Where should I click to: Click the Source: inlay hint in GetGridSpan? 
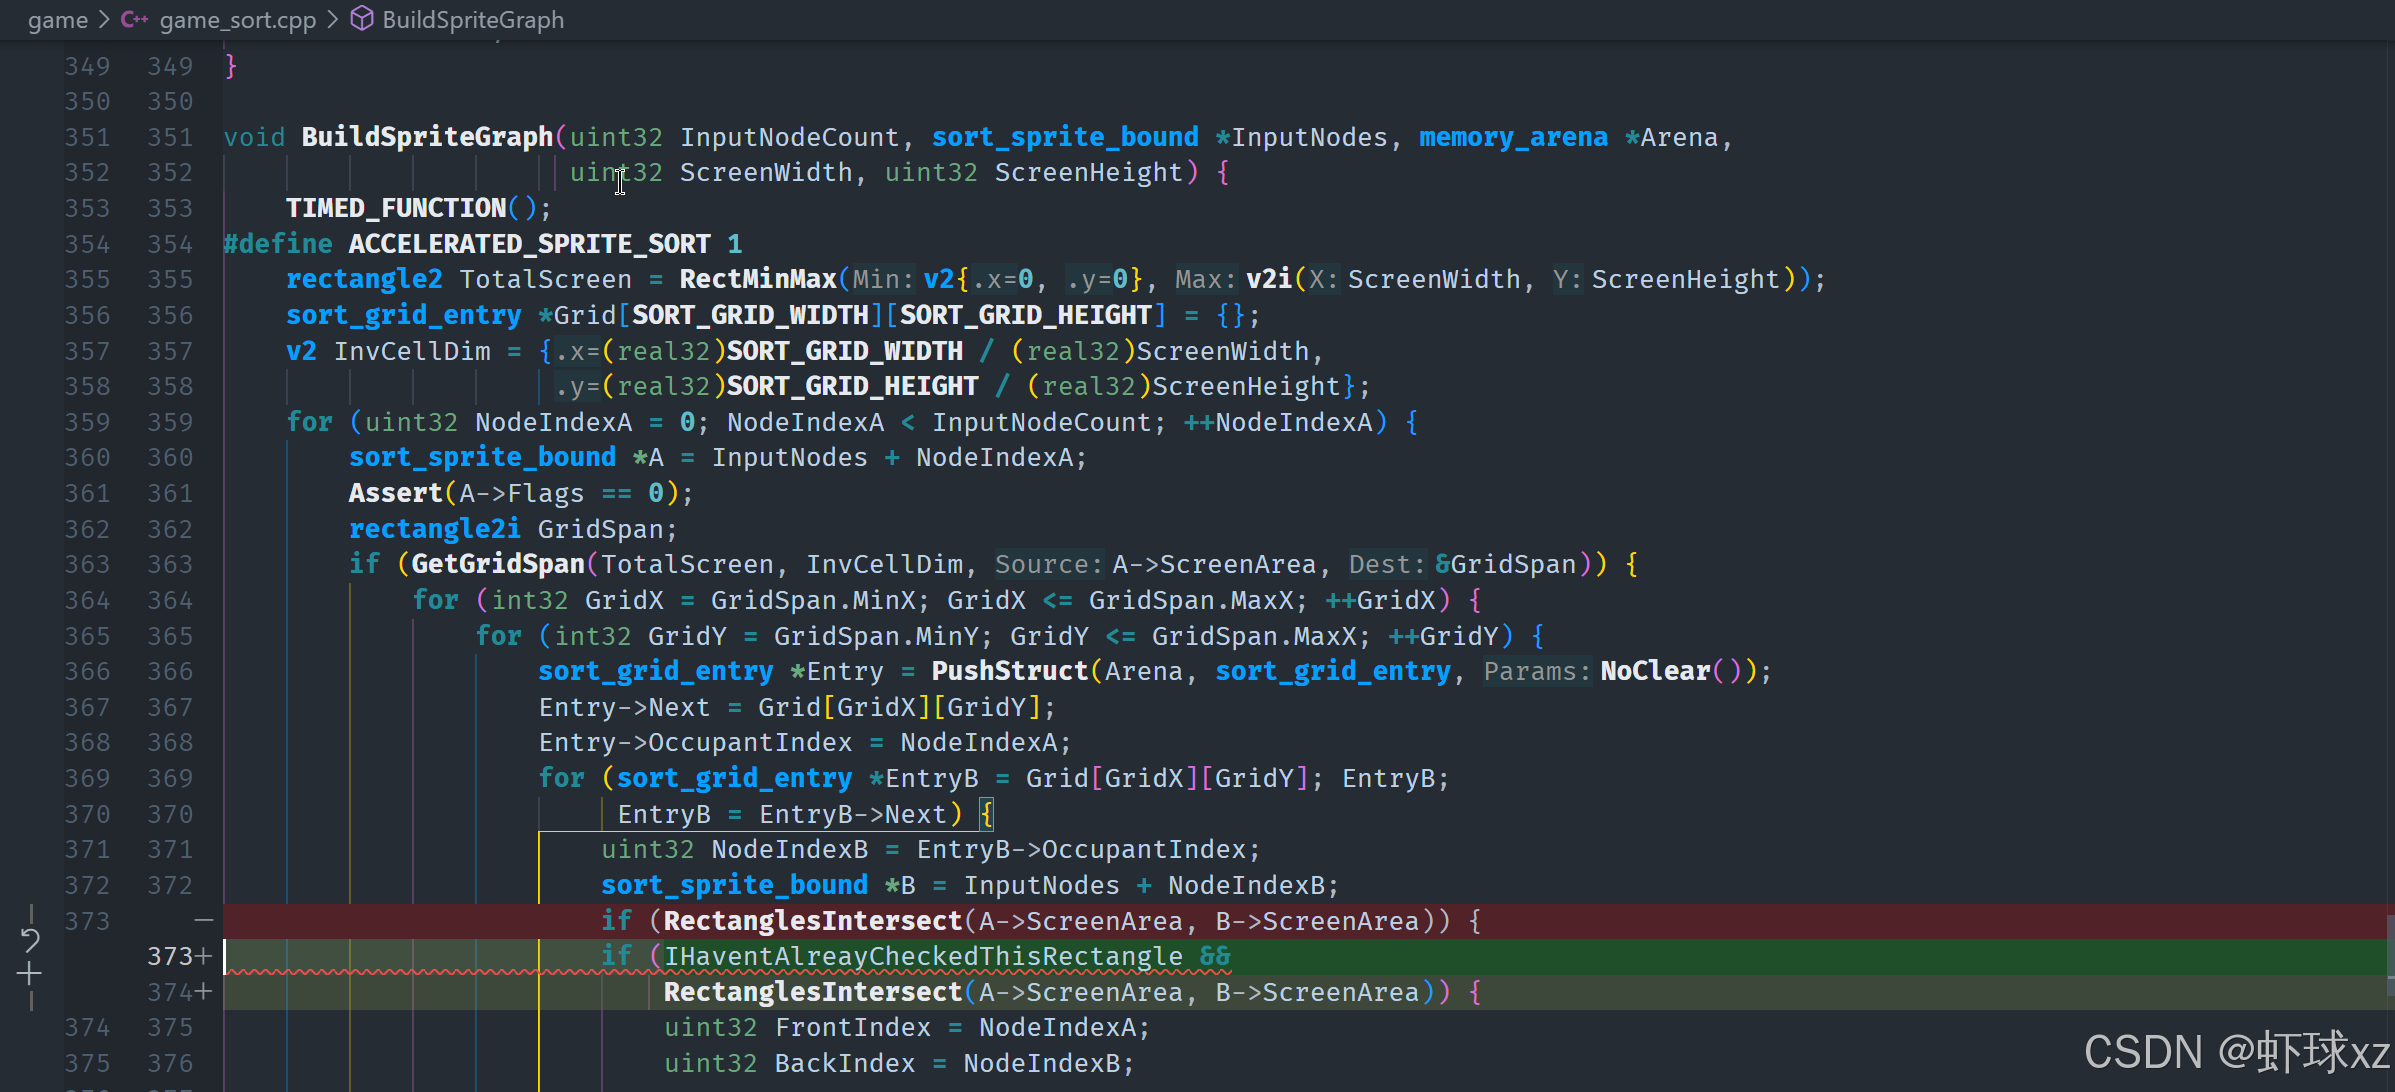coord(1048,565)
